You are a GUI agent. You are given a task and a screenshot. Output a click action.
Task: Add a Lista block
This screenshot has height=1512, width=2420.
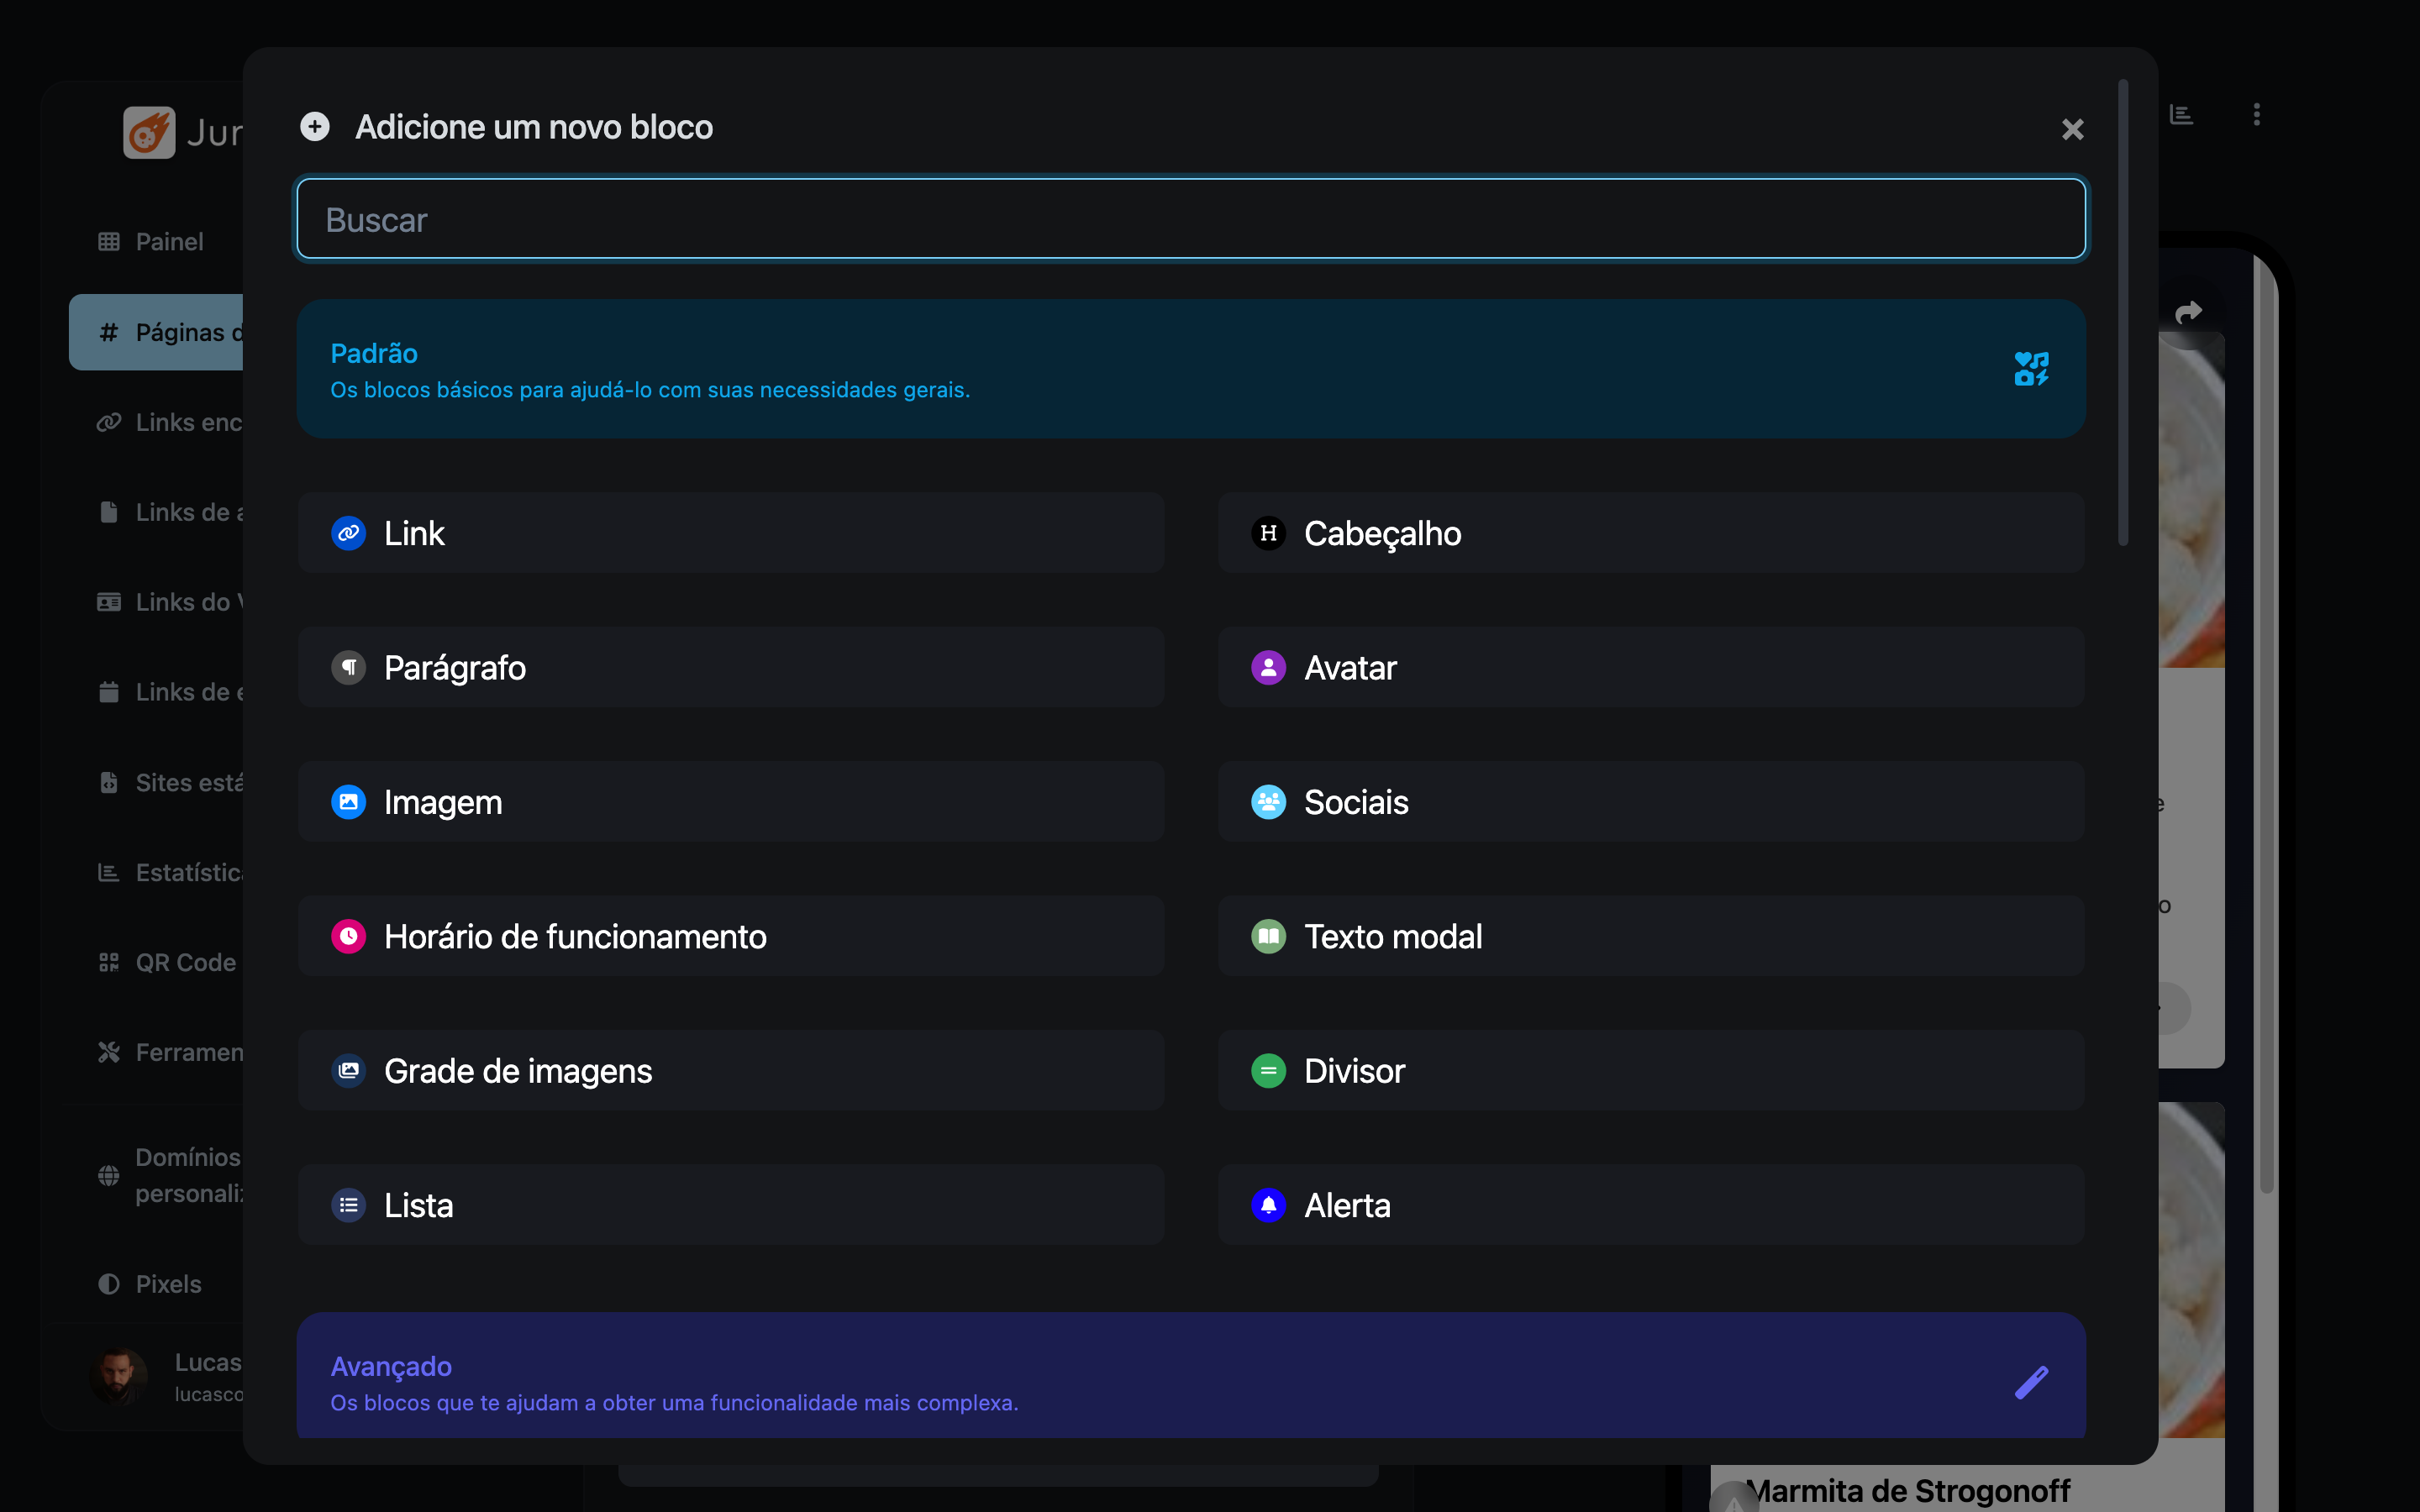coord(731,1205)
